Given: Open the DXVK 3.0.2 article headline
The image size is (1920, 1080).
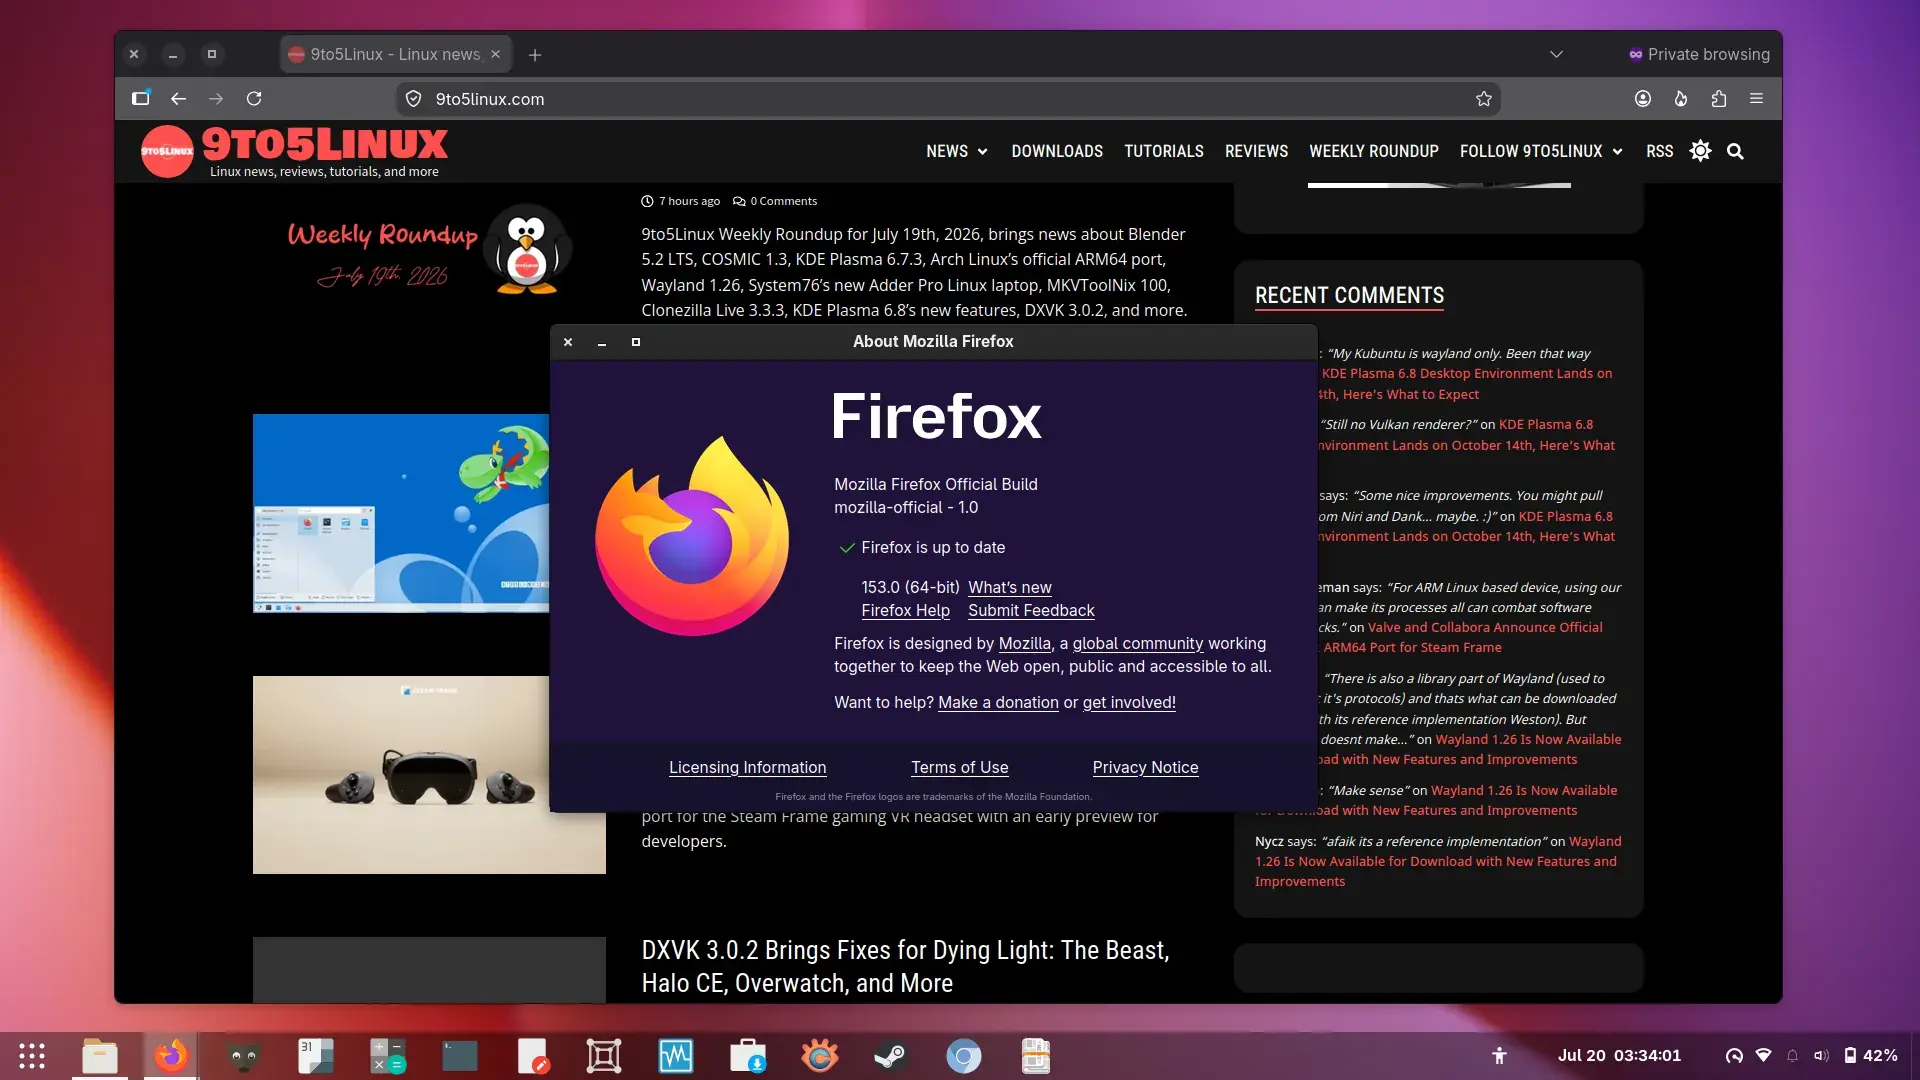Looking at the screenshot, I should tap(905, 966).
